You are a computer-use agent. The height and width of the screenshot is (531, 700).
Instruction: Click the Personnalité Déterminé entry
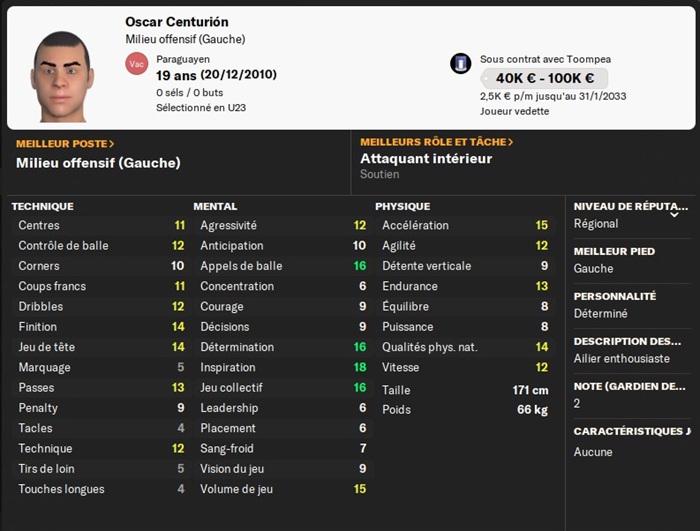tap(601, 313)
